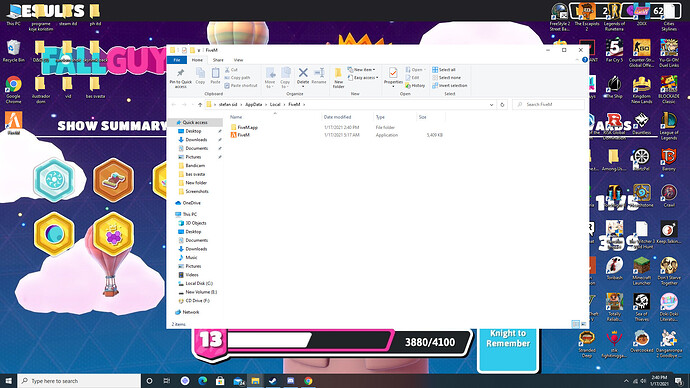
Task: Refresh the FiveM folder view
Action: (502, 105)
